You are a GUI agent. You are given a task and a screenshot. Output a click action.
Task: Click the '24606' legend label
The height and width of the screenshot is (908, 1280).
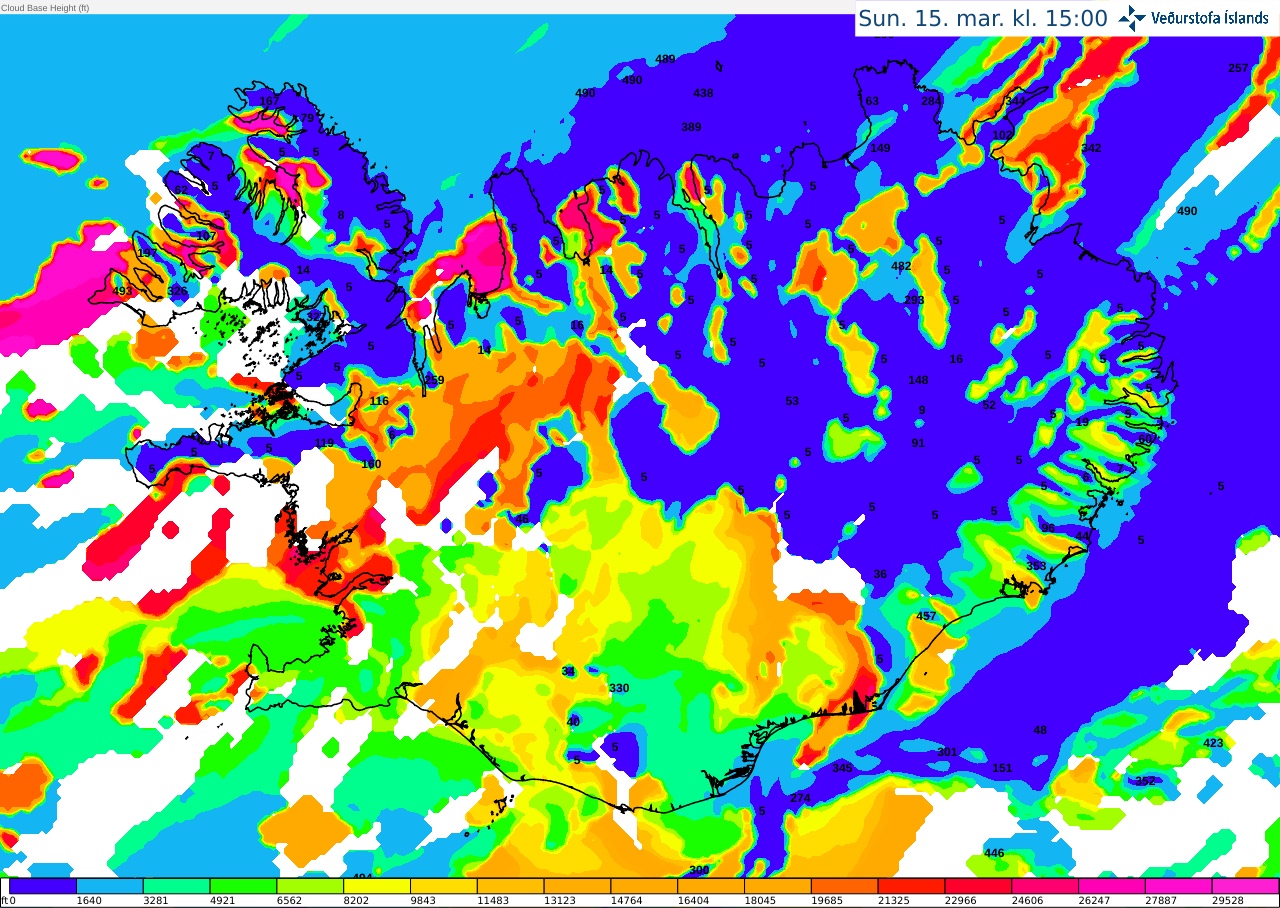click(x=1027, y=901)
